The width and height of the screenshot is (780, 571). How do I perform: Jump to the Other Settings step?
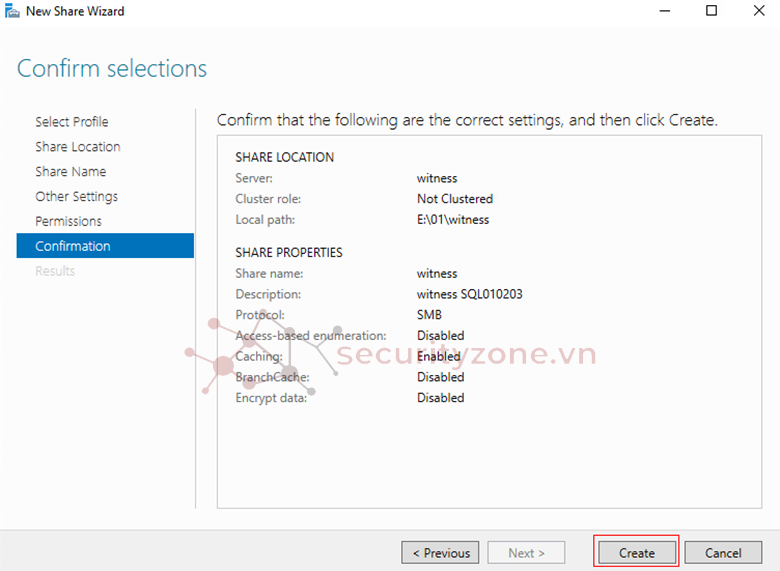(x=77, y=197)
